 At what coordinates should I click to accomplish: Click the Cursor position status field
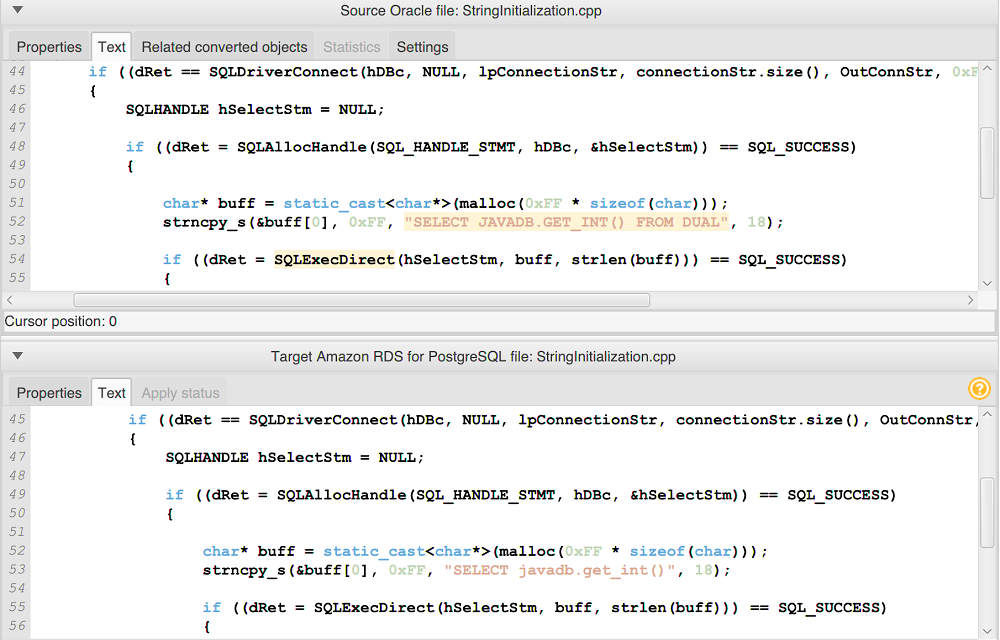point(60,321)
